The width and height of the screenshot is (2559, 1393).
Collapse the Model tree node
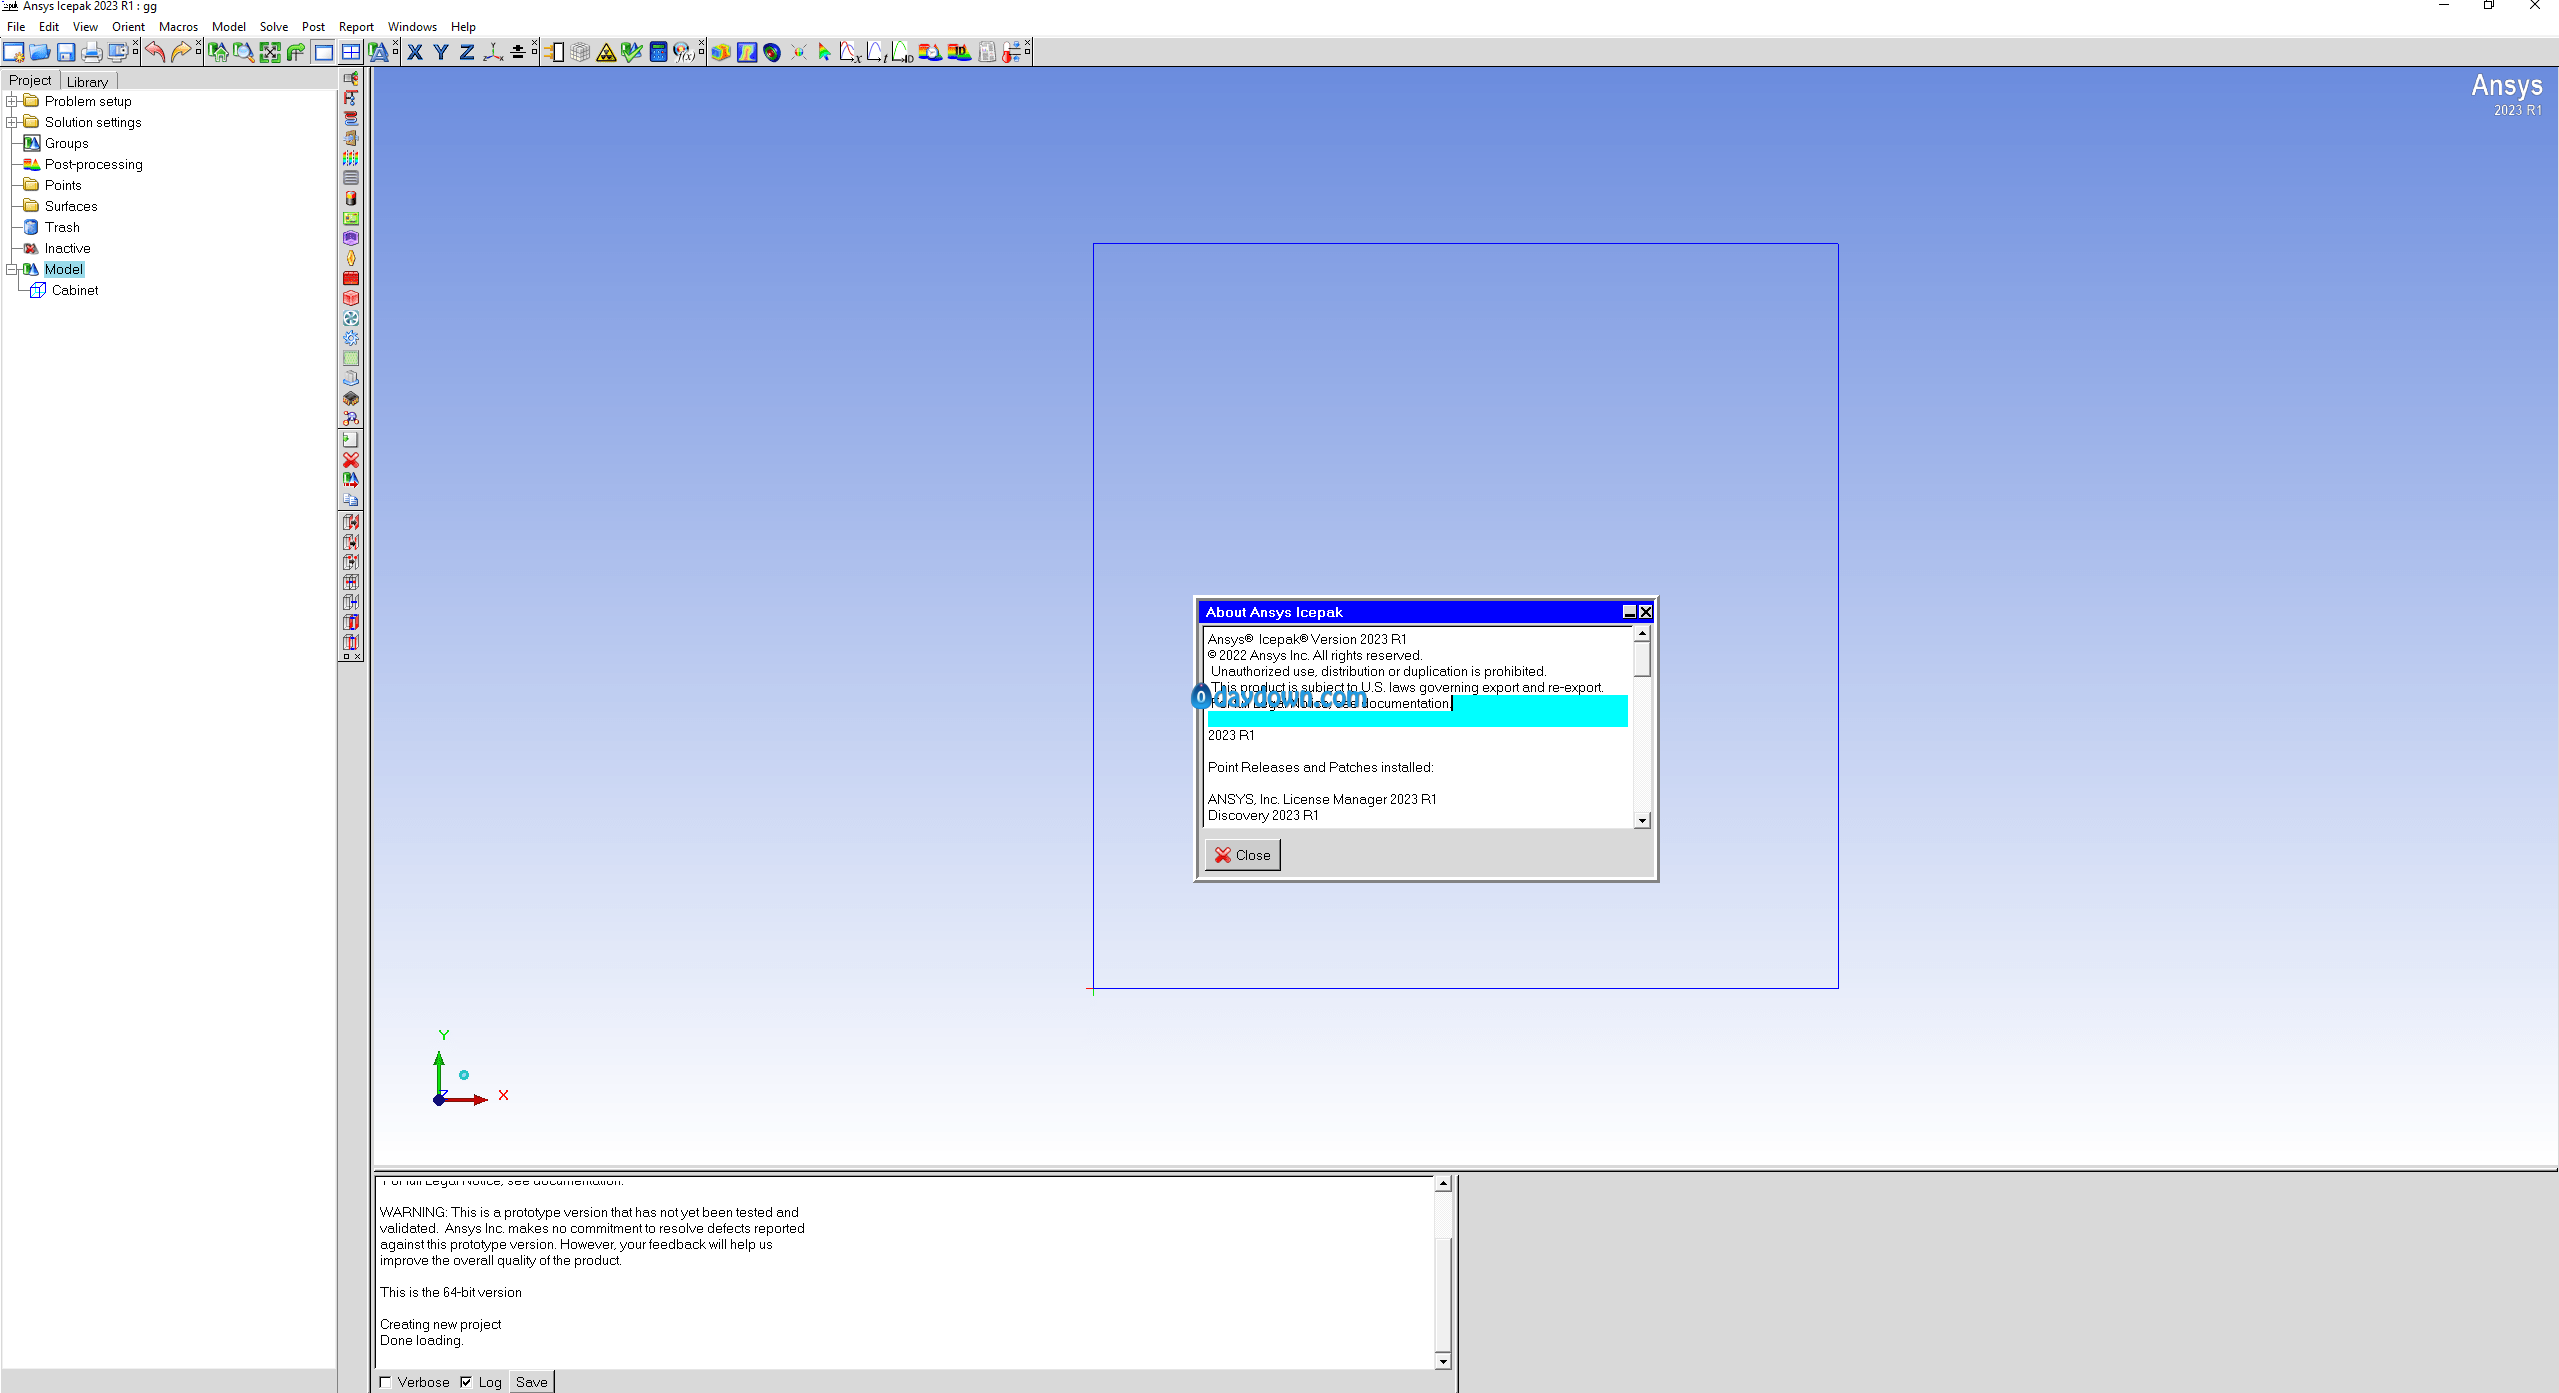pyautogui.click(x=12, y=269)
